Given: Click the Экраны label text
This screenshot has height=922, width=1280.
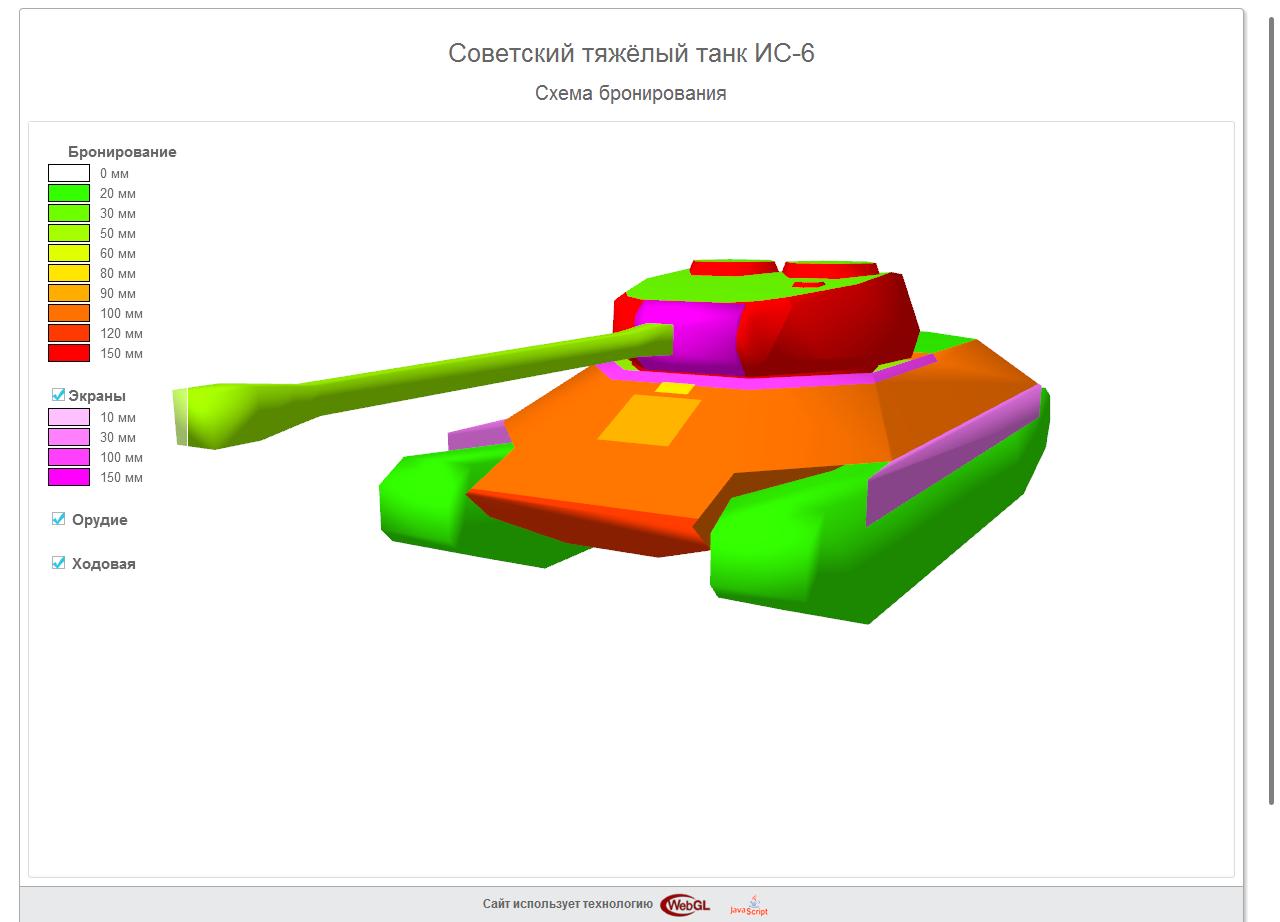Looking at the screenshot, I should coord(97,396).
